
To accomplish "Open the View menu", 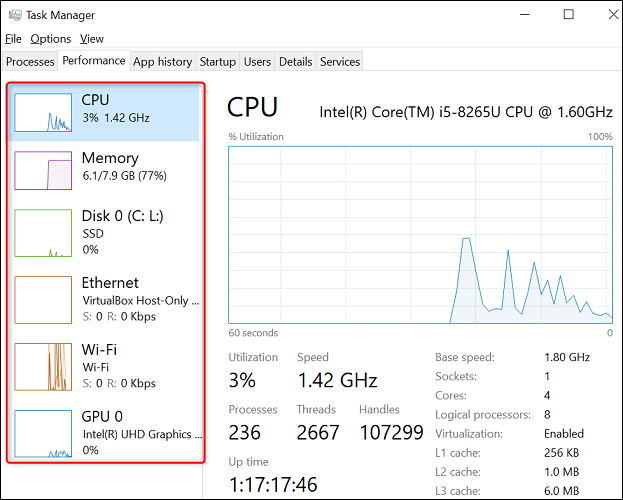I will (x=92, y=39).
